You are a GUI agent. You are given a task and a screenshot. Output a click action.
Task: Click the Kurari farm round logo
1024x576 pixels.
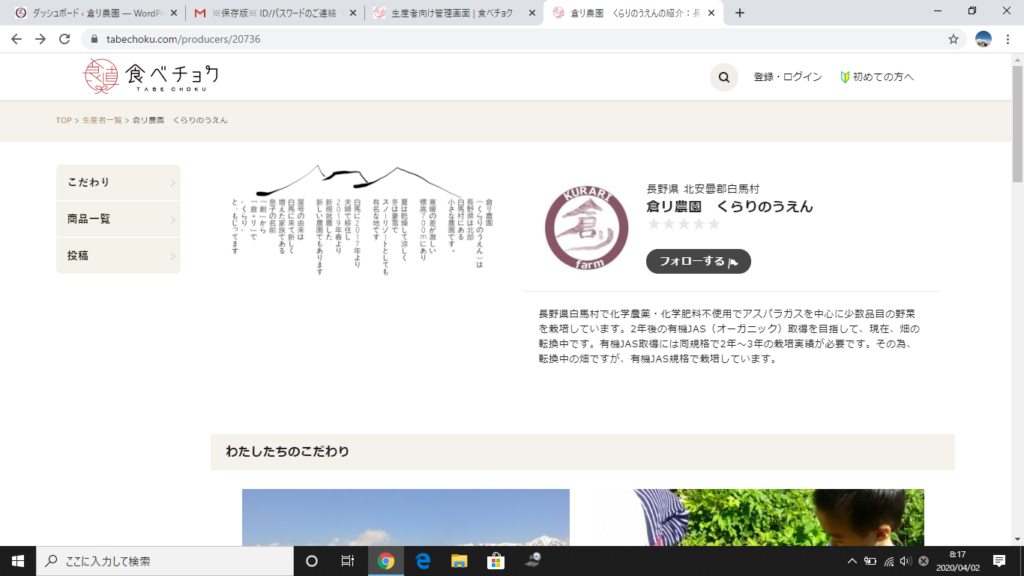586,228
